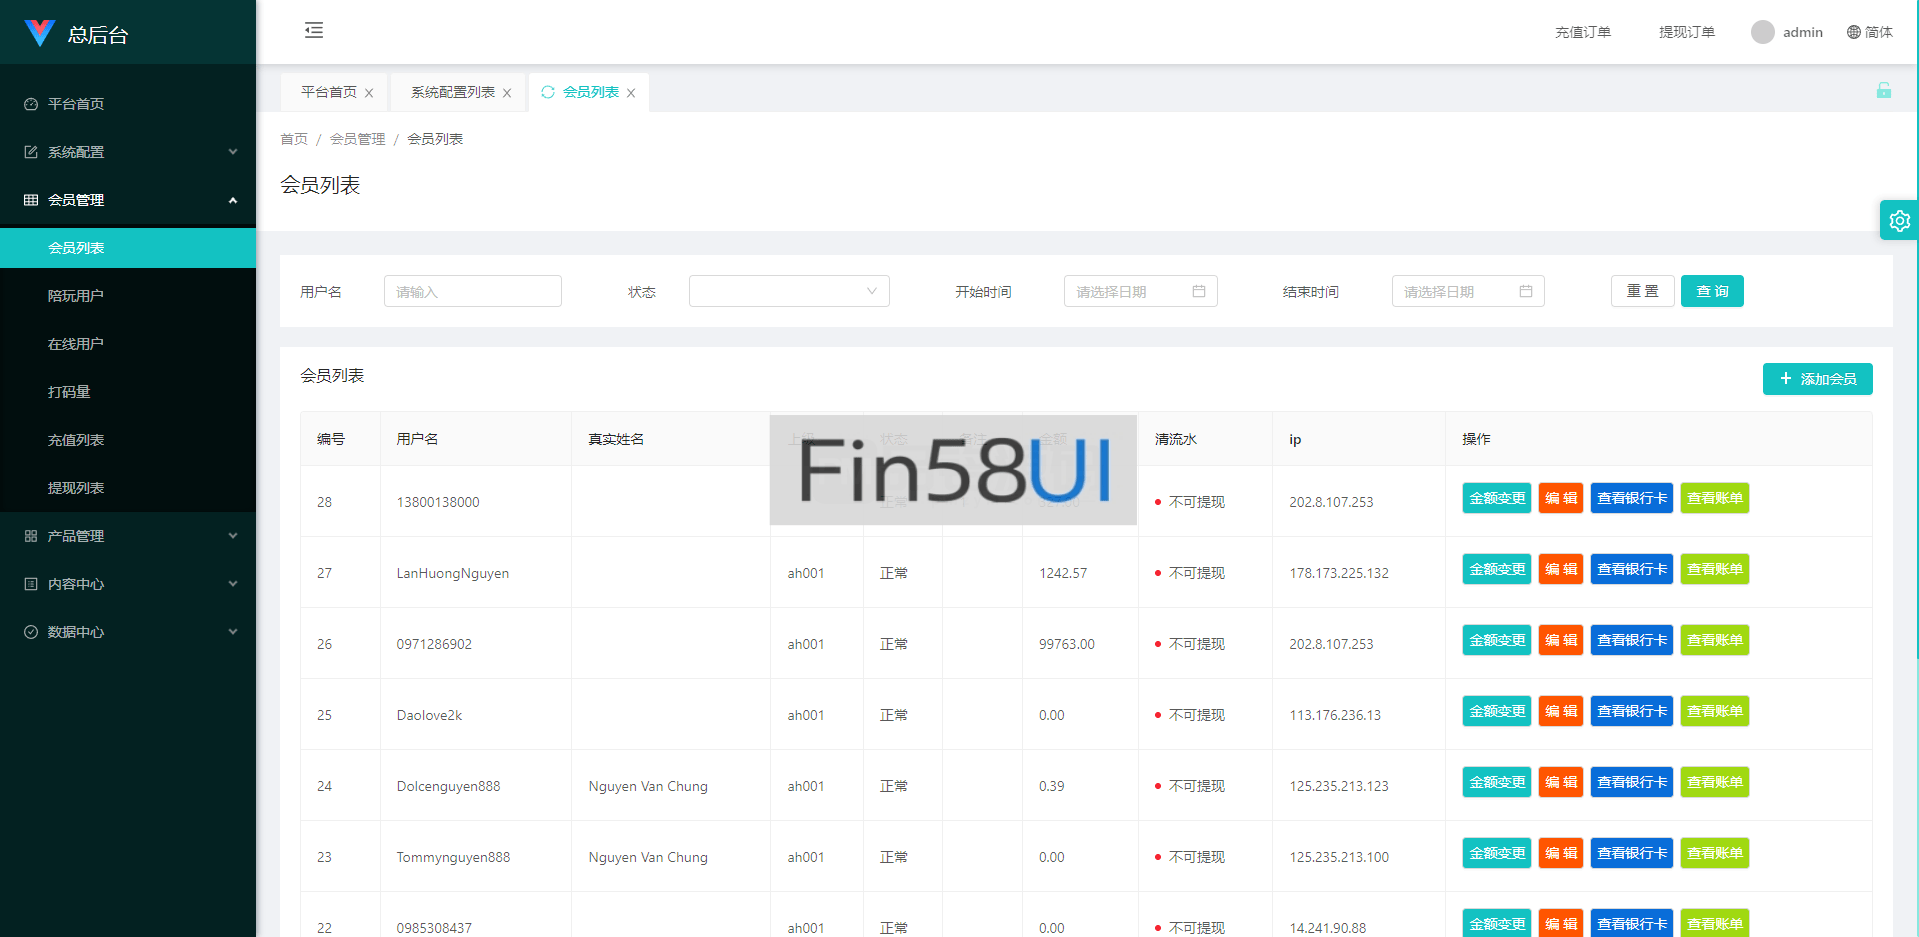Click the refresh icon on 会员列表 tab
The width and height of the screenshot is (1919, 937).
(547, 92)
